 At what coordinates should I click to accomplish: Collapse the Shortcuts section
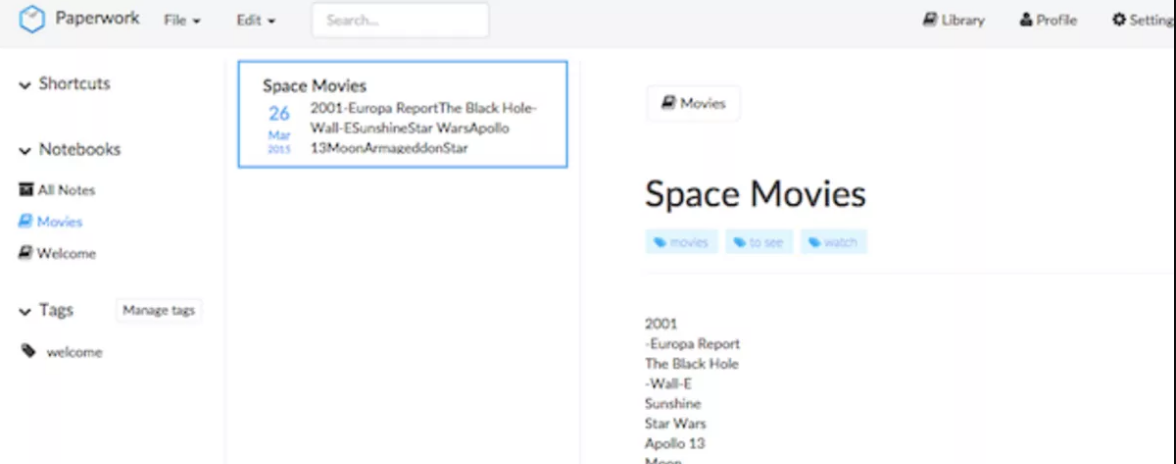[64, 84]
